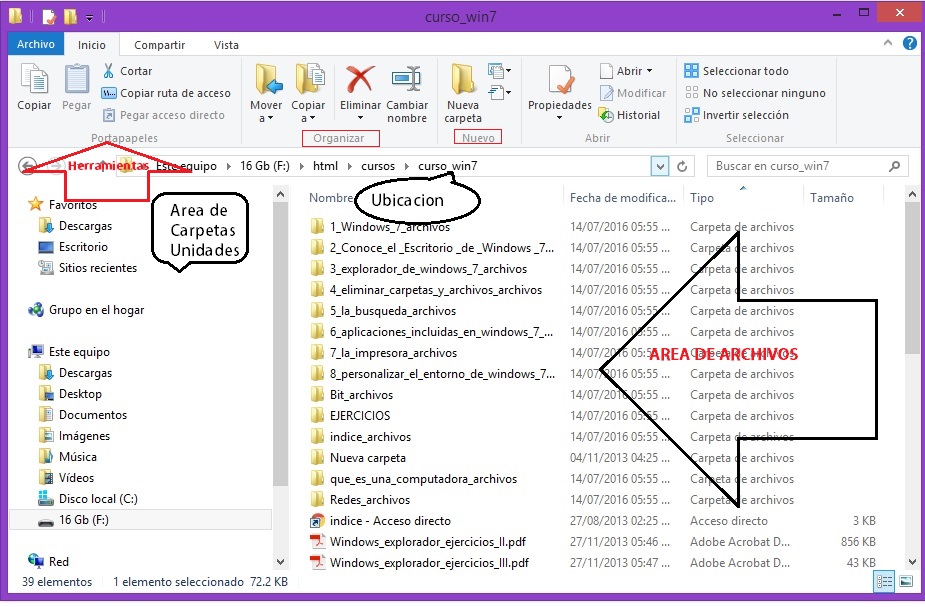Switch to large icons view toggle

point(905,581)
